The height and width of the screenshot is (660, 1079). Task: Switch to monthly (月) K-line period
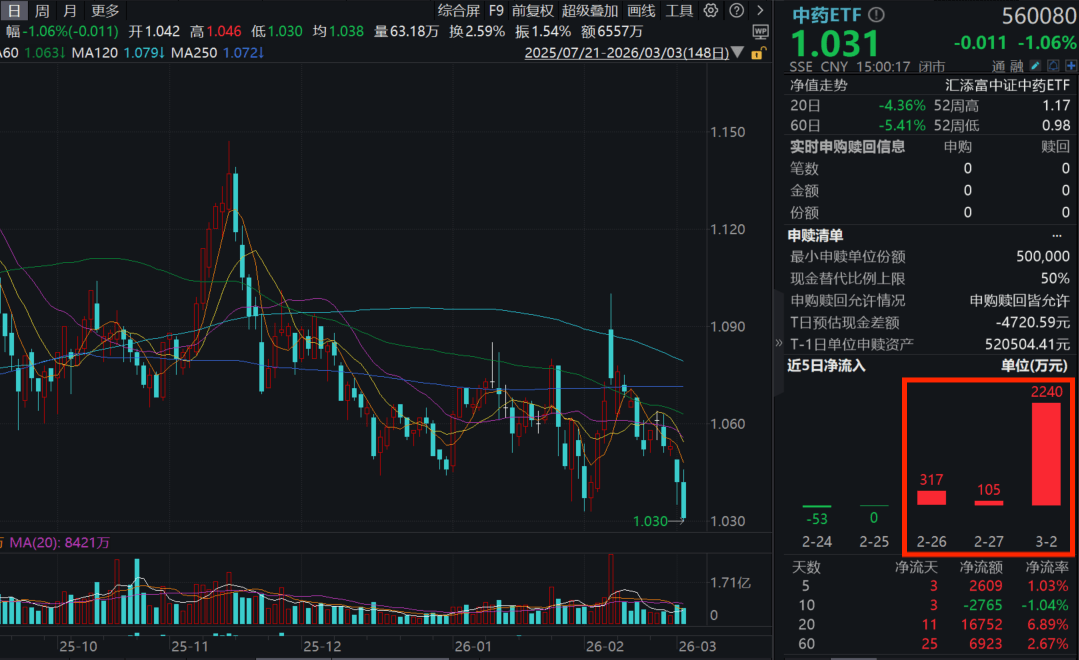pos(69,11)
